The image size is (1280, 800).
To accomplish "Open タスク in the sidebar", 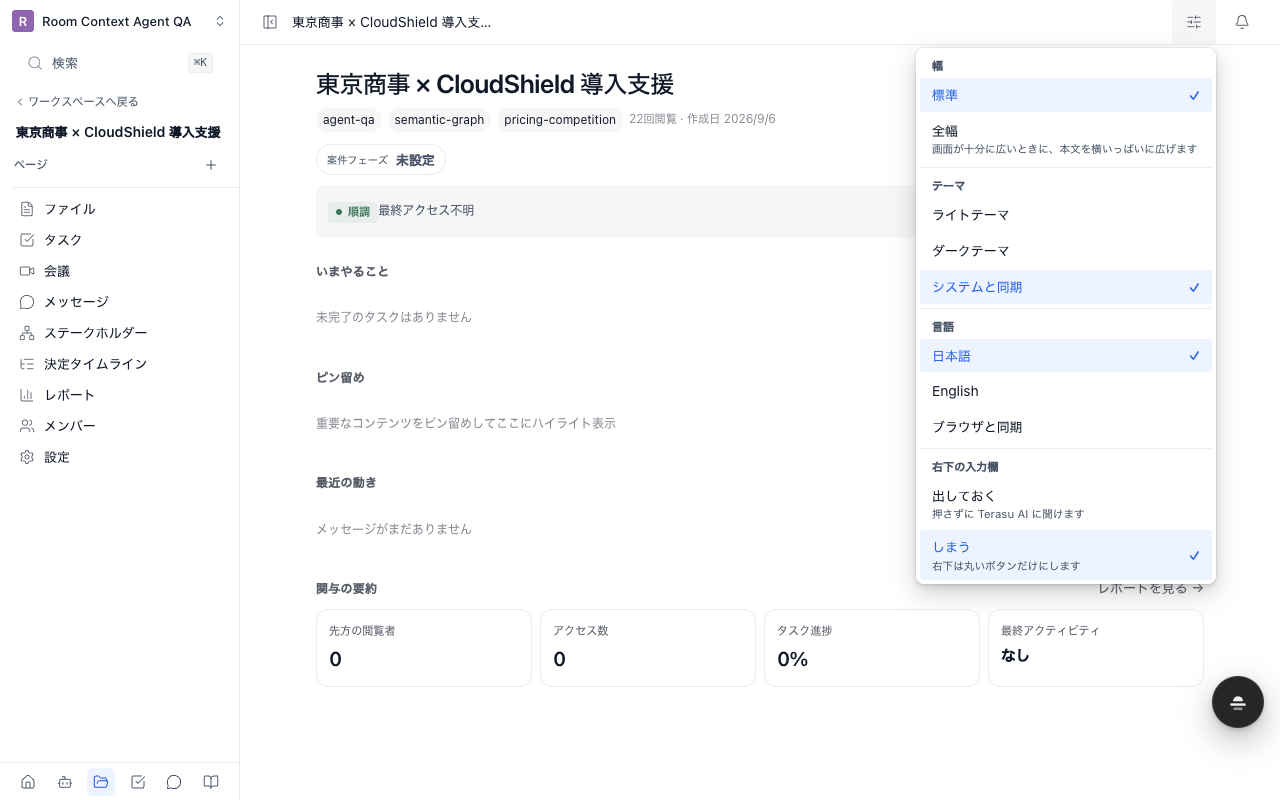I will coord(120,240).
